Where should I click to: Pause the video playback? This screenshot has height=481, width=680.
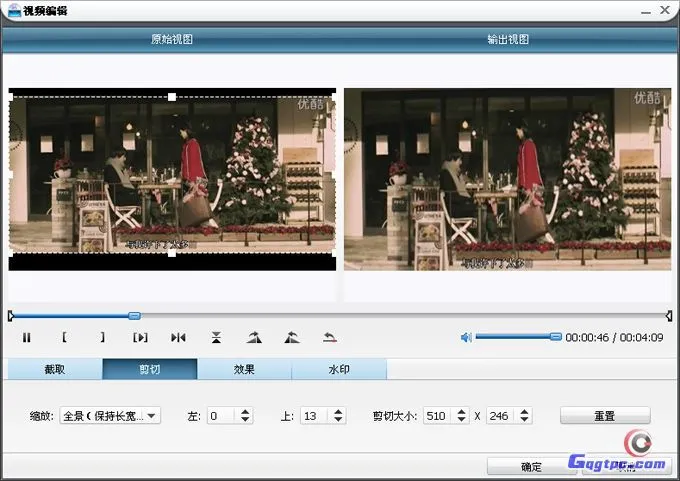click(x=27, y=338)
